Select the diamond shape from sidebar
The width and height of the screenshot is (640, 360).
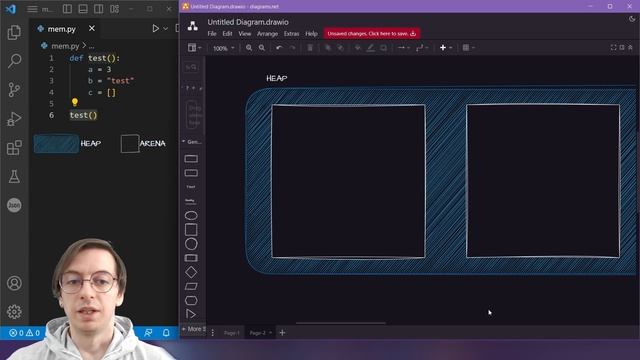[191, 272]
